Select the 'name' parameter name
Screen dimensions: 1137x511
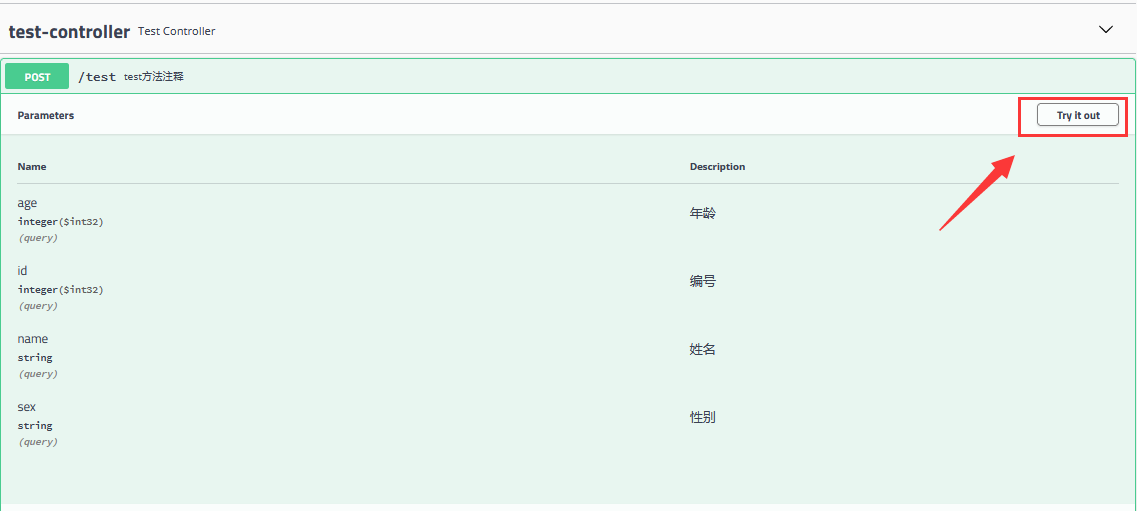pos(33,338)
